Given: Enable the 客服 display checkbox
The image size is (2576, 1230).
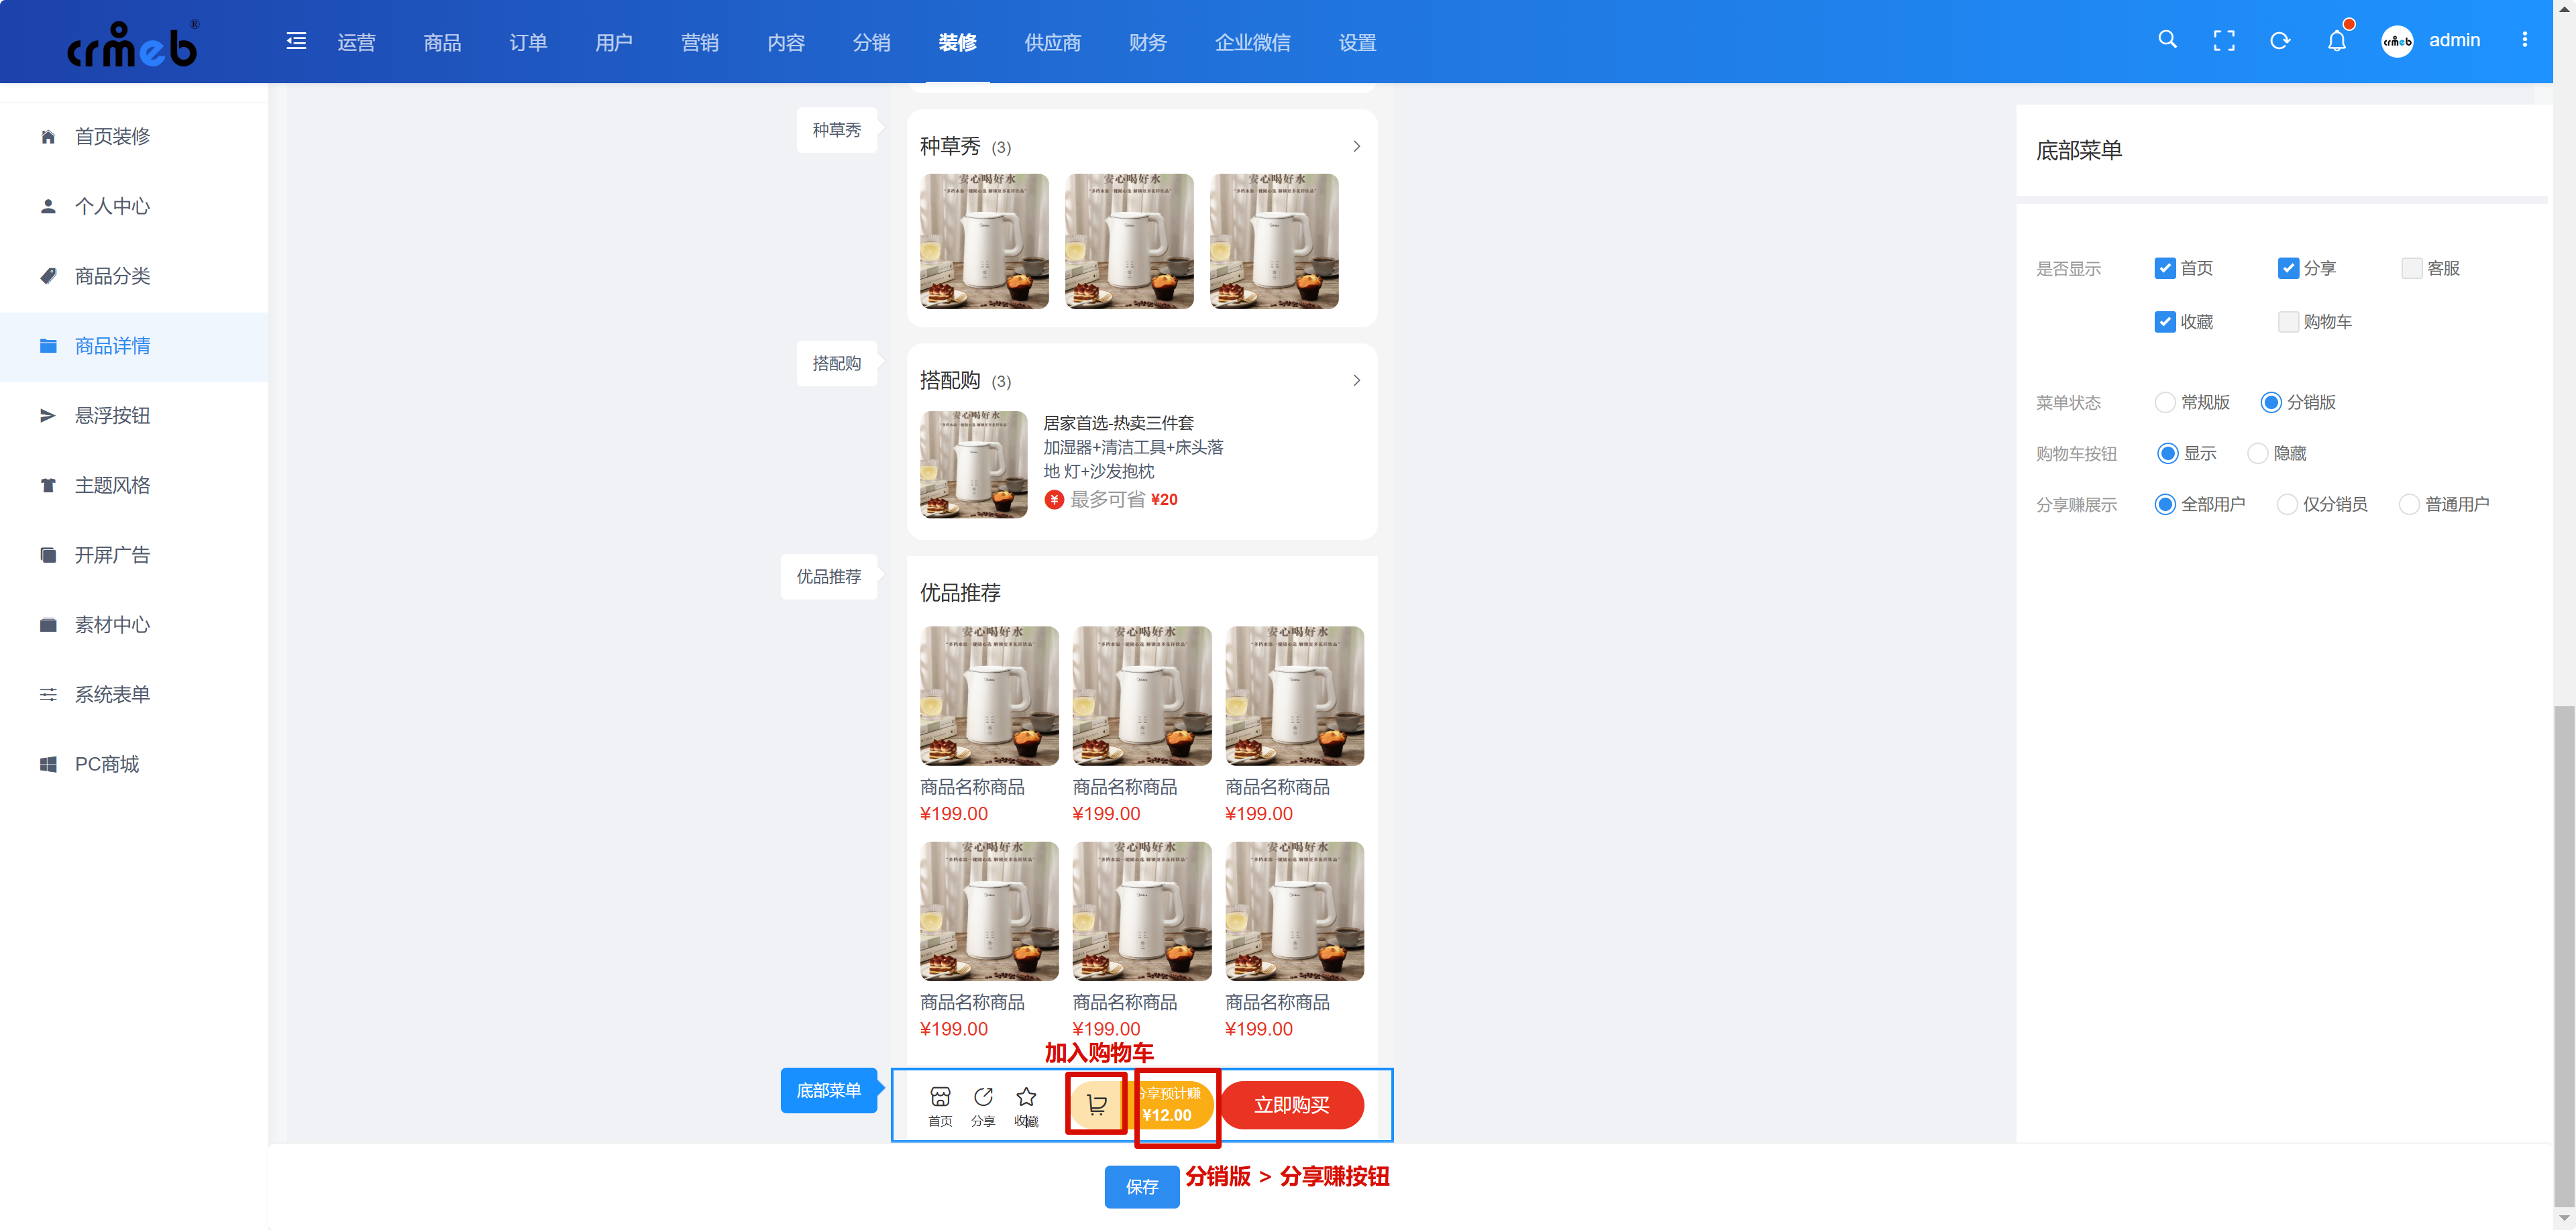Looking at the screenshot, I should pos(2411,268).
